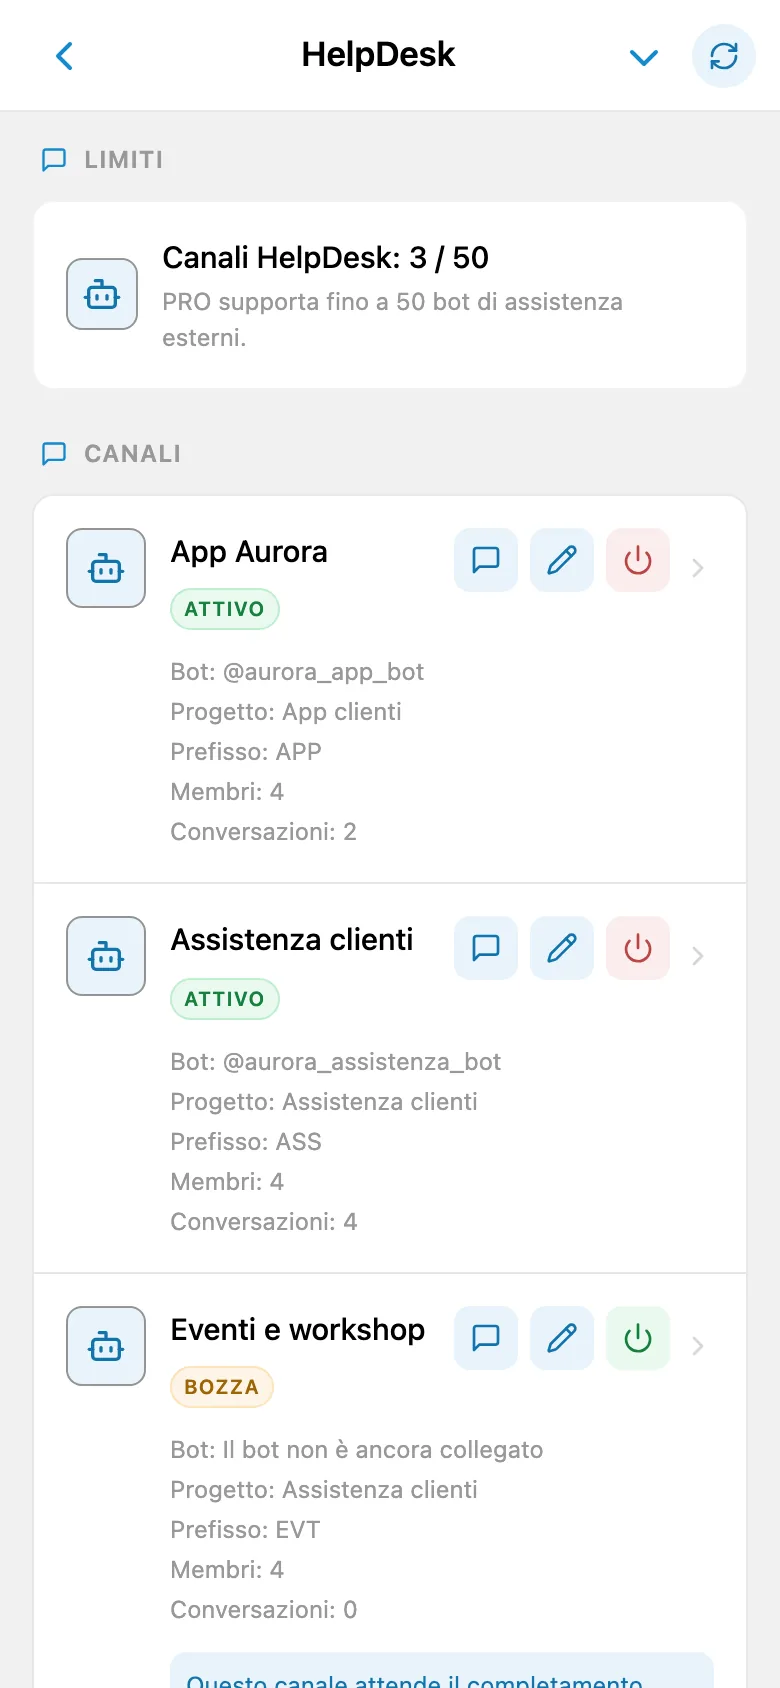Expand Eventi e workshop details with chevron
The height and width of the screenshot is (1688, 780).
698,1346
